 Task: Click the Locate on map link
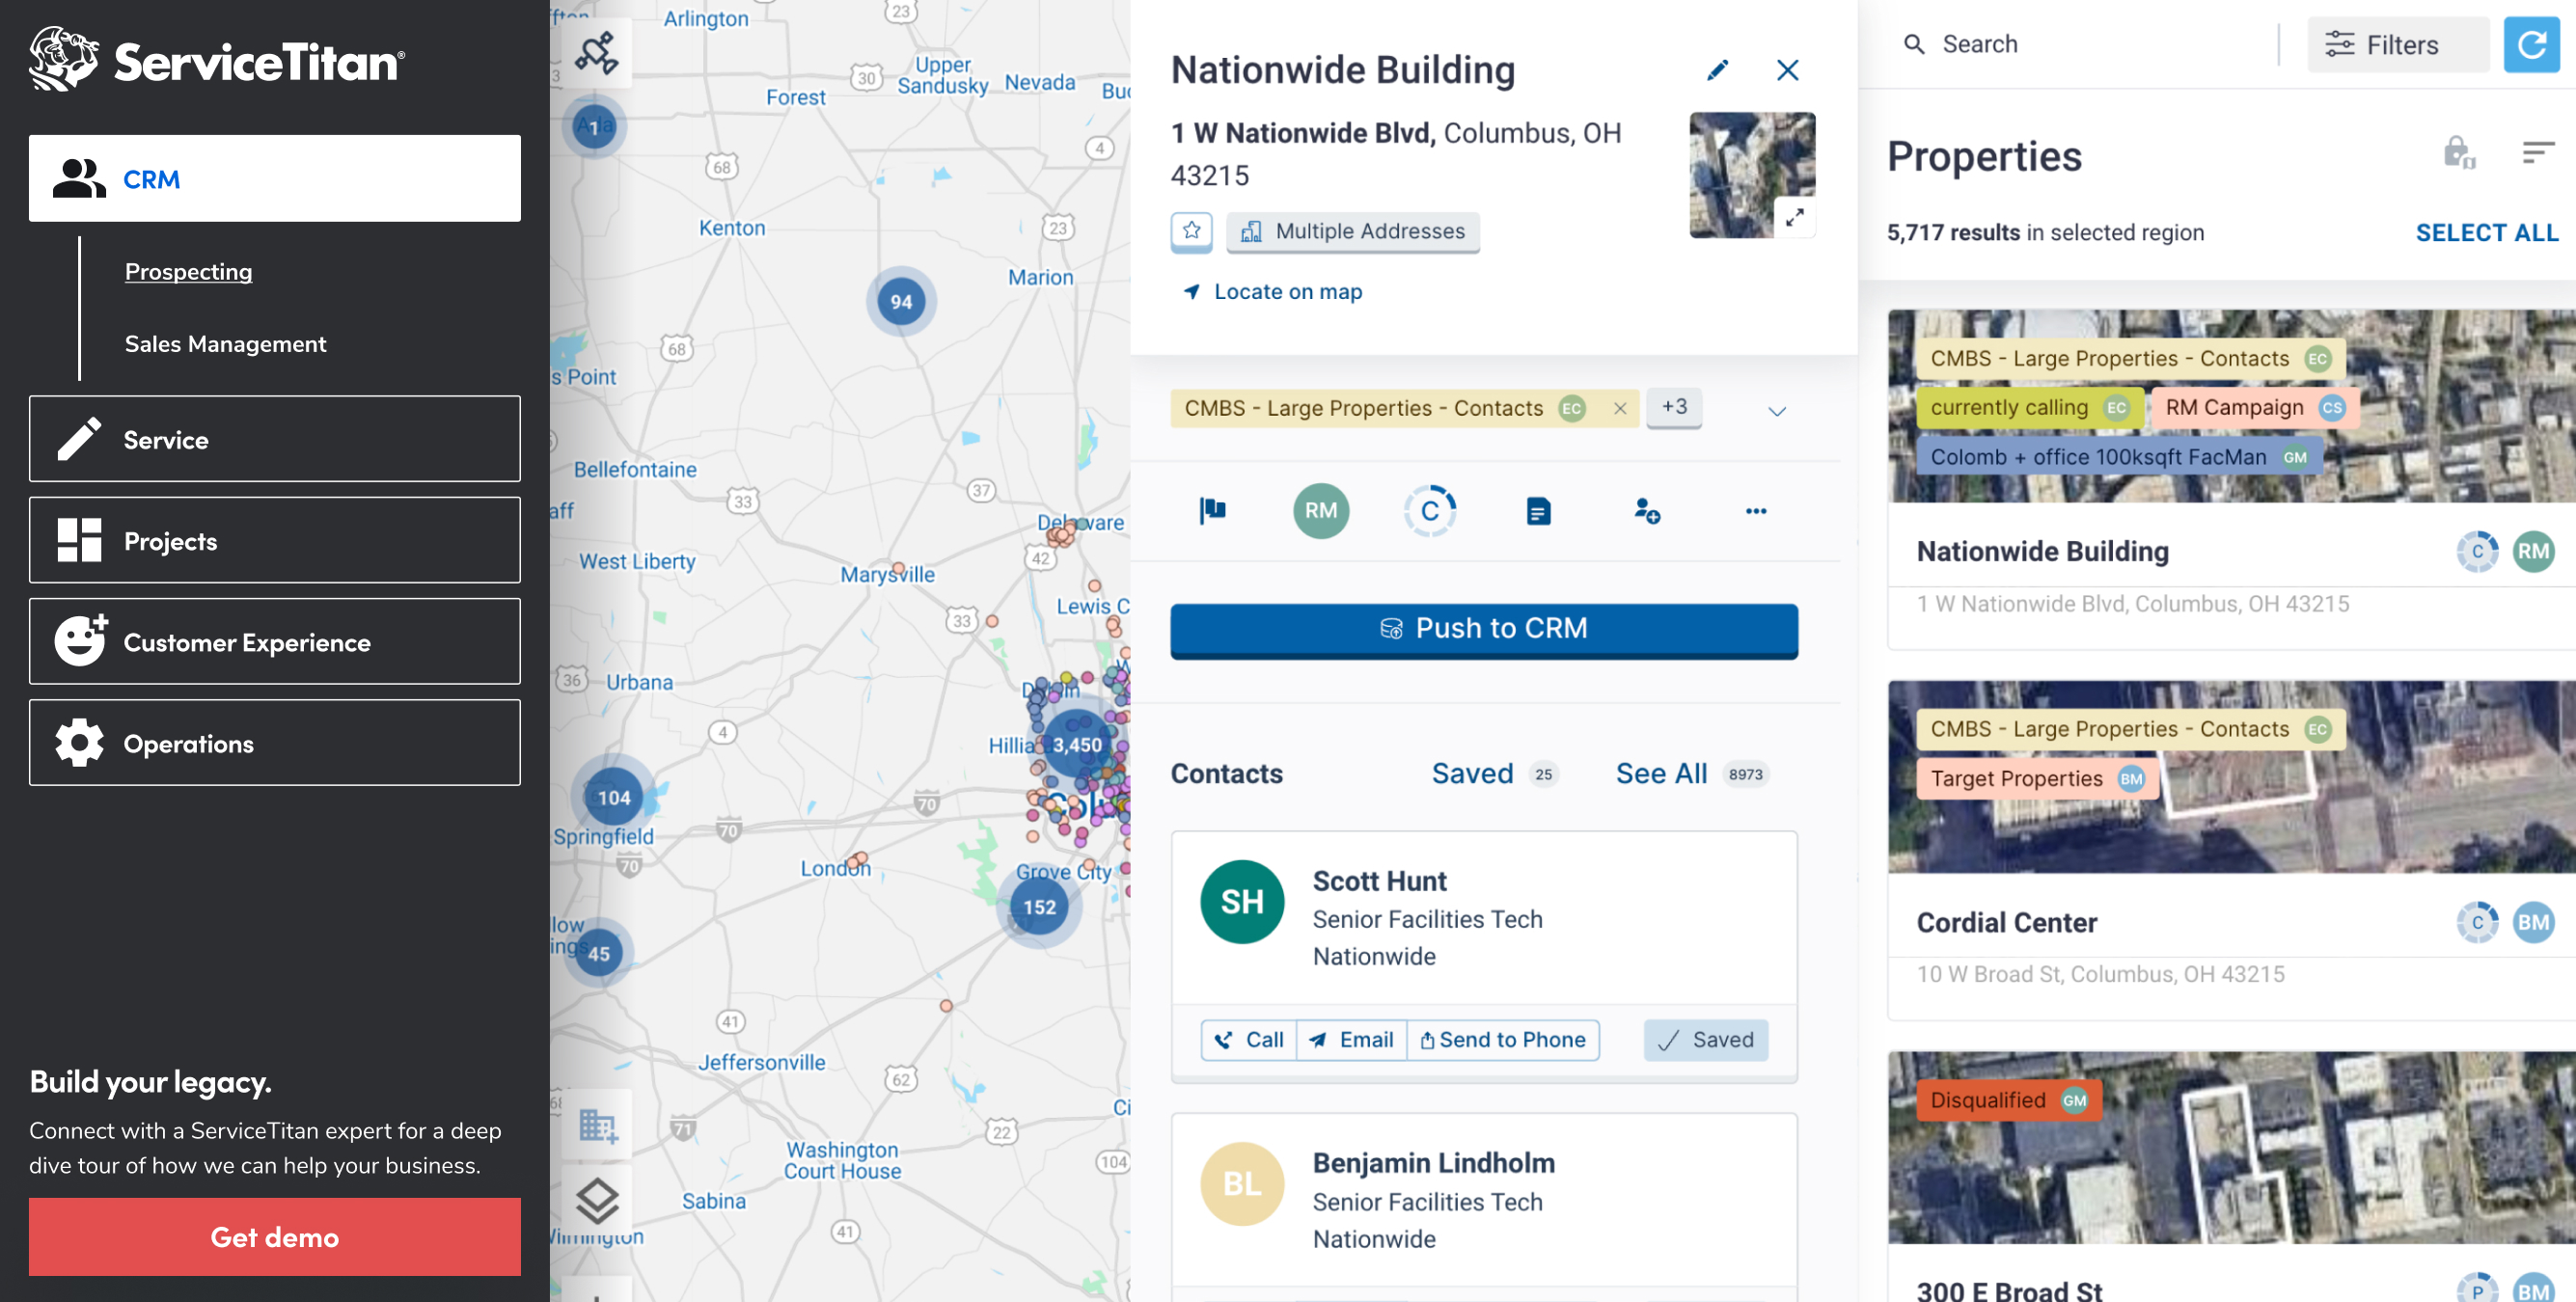click(x=1287, y=292)
